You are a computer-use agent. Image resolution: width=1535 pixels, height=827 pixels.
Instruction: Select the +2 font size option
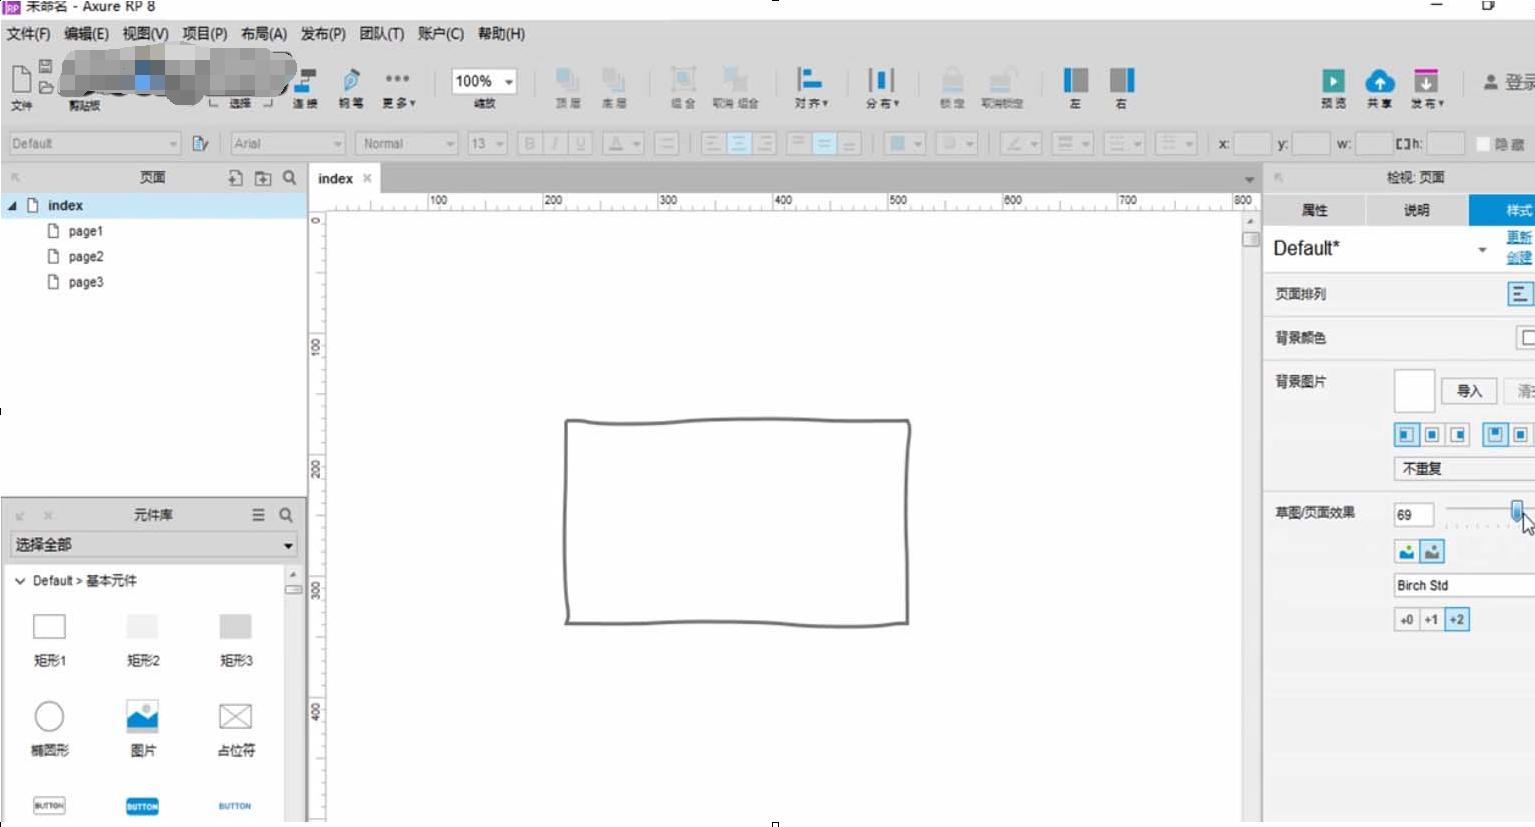coord(1456,620)
